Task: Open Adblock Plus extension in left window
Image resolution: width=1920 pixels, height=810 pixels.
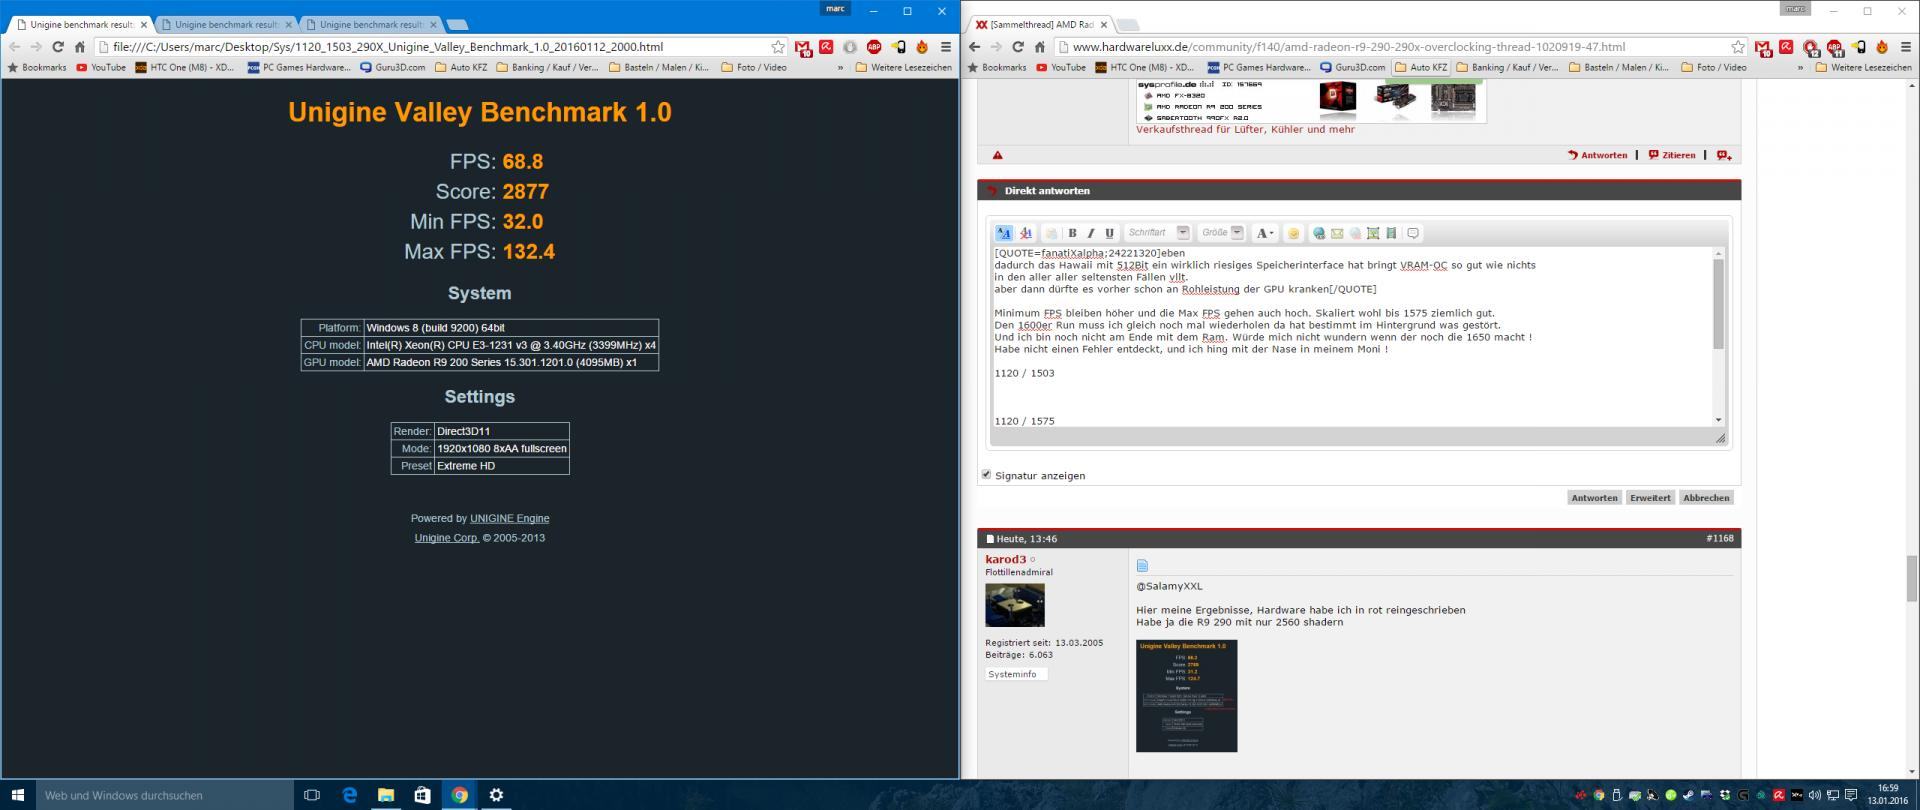Action: 874,47
